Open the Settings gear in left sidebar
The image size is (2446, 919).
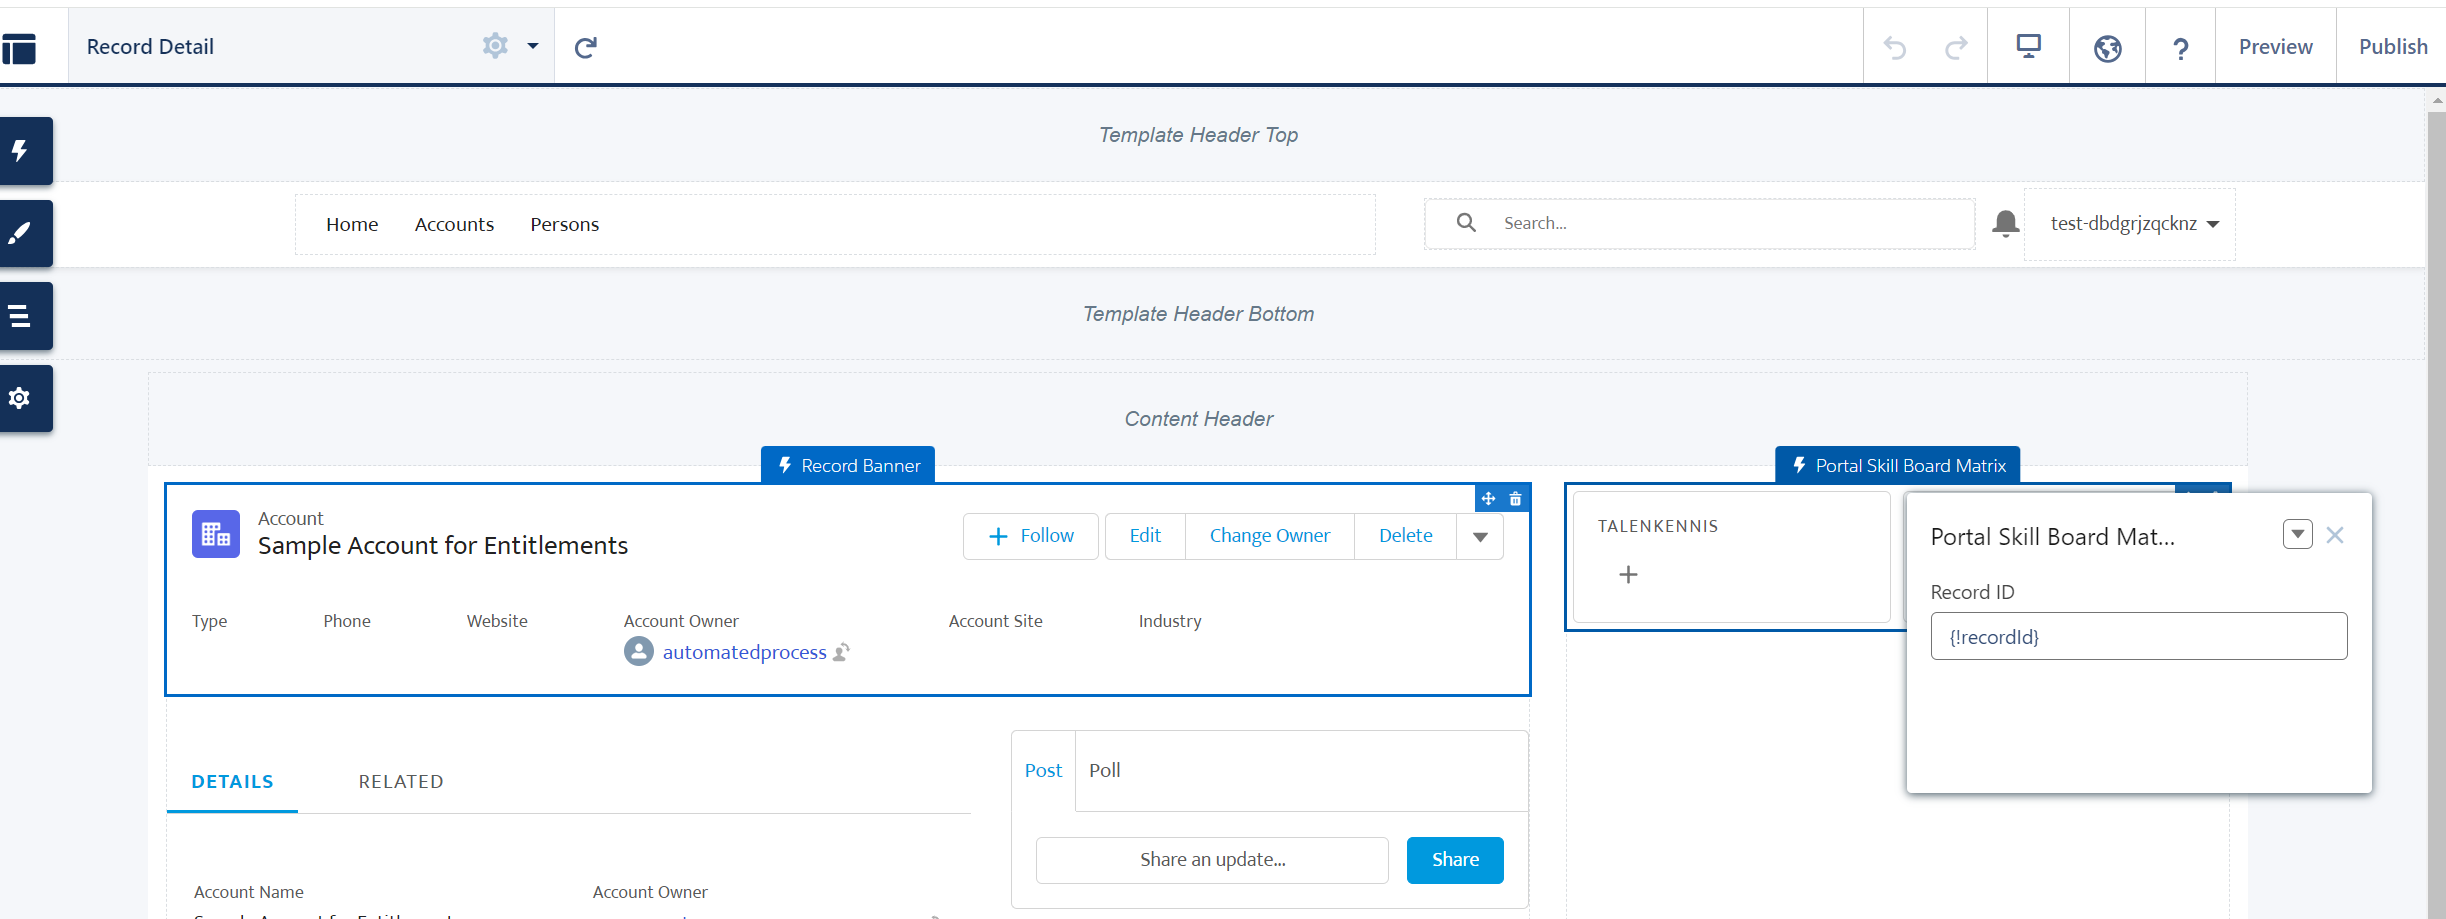click(x=21, y=399)
